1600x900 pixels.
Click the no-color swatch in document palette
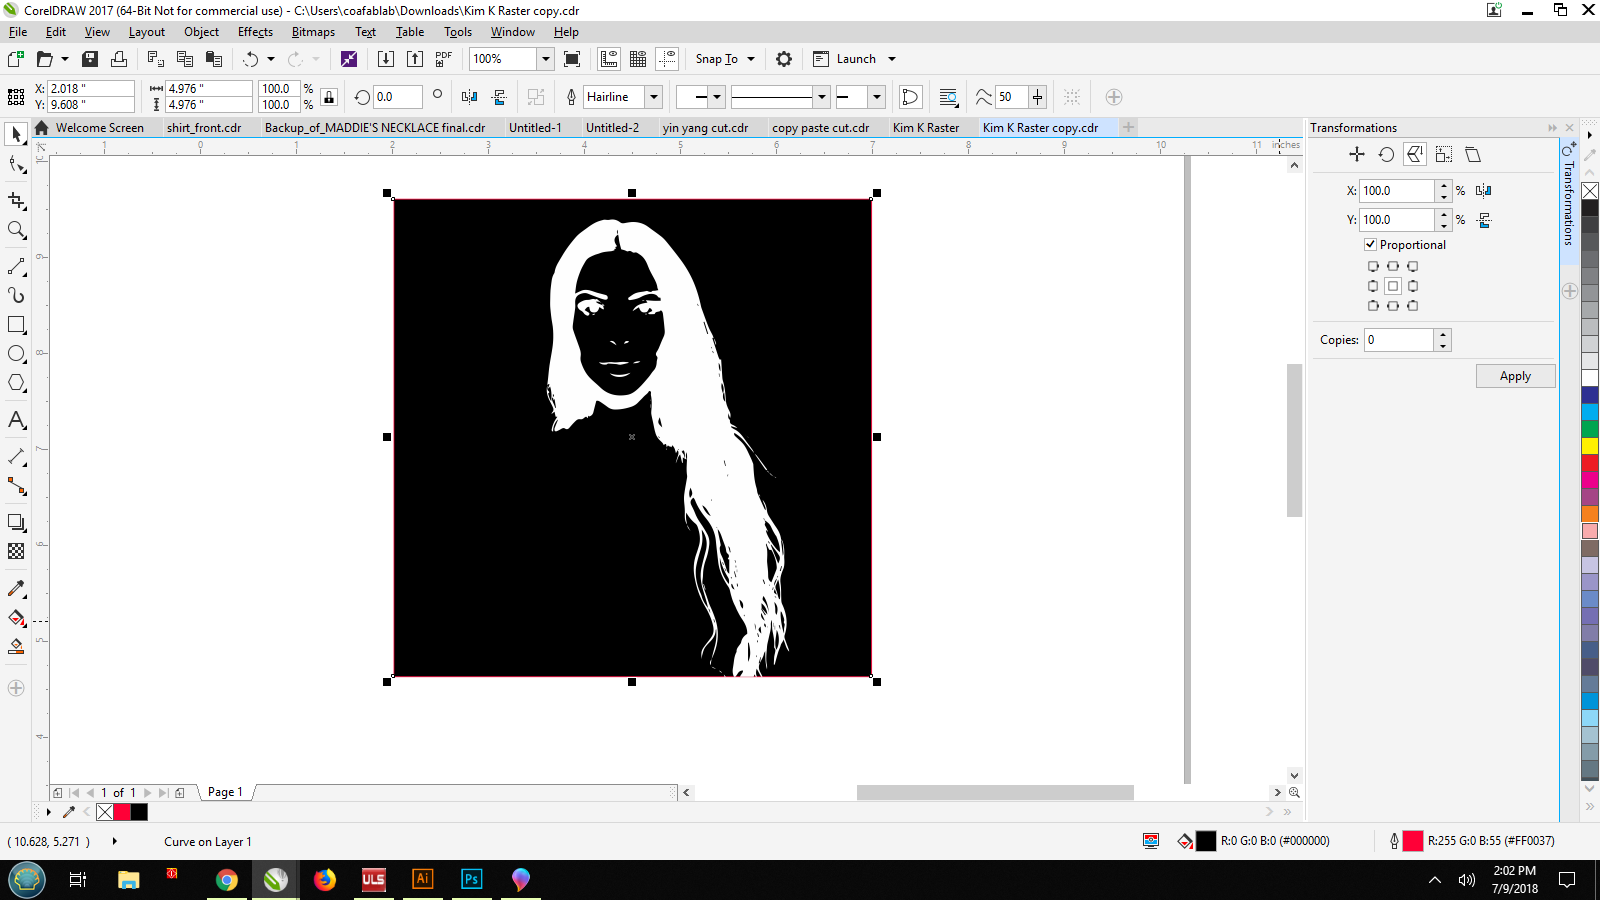105,812
